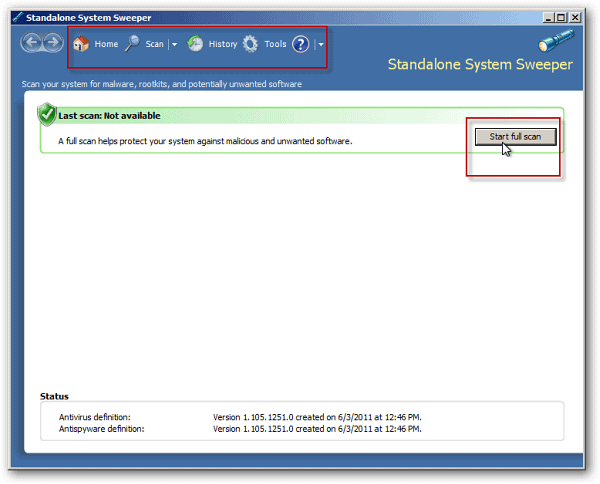Minimize the Standalone System Sweeper window

point(548,16)
